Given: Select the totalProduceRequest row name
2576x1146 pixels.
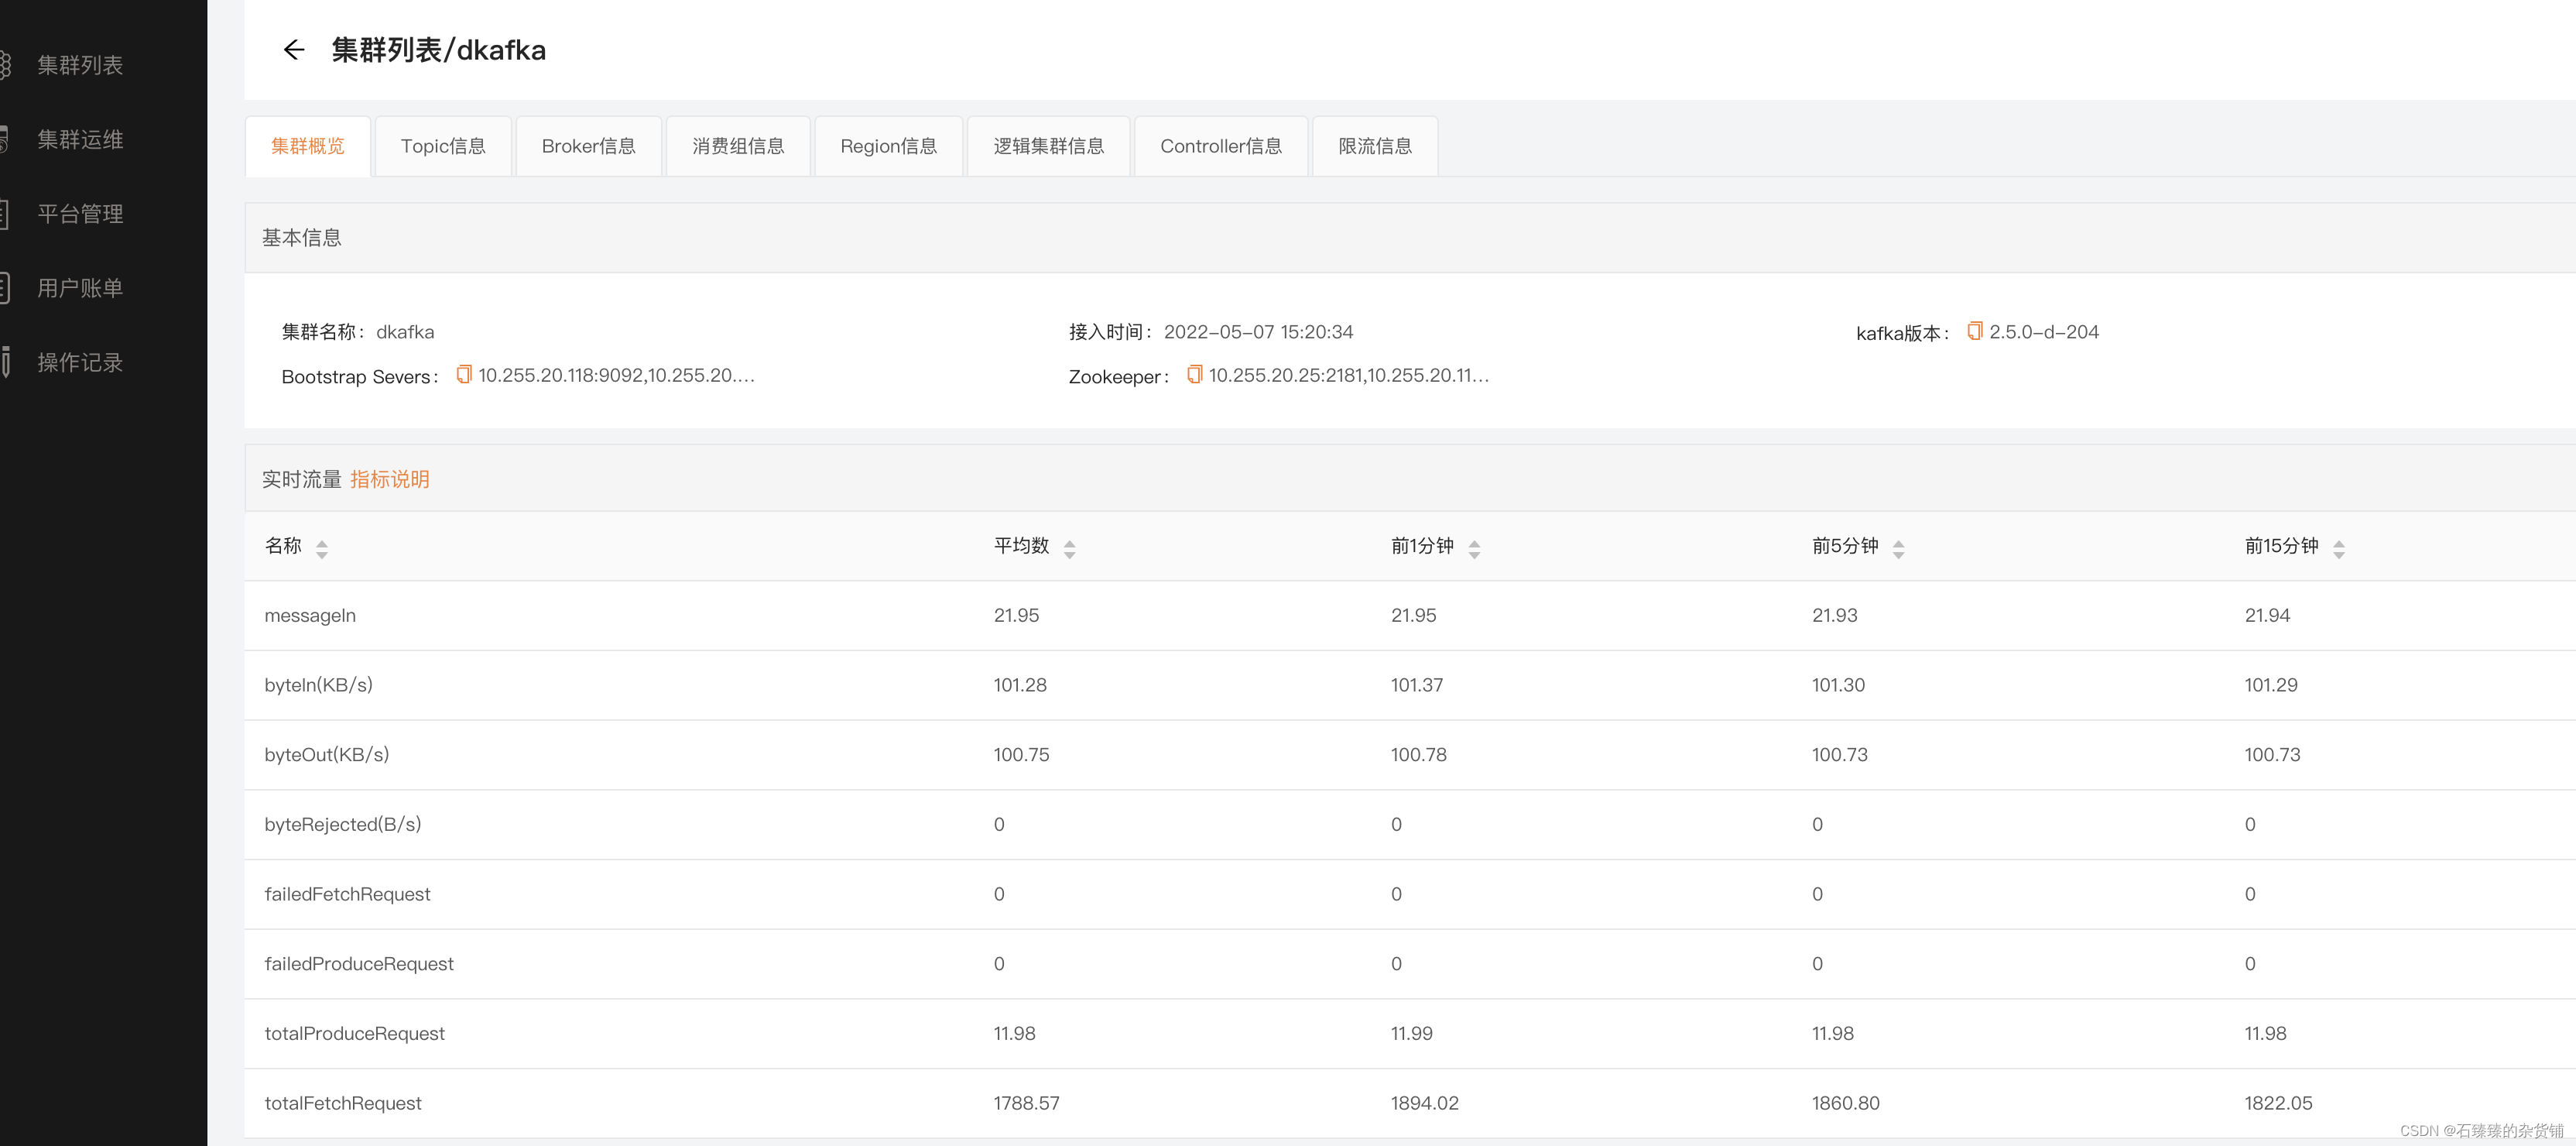Looking at the screenshot, I should (354, 1034).
